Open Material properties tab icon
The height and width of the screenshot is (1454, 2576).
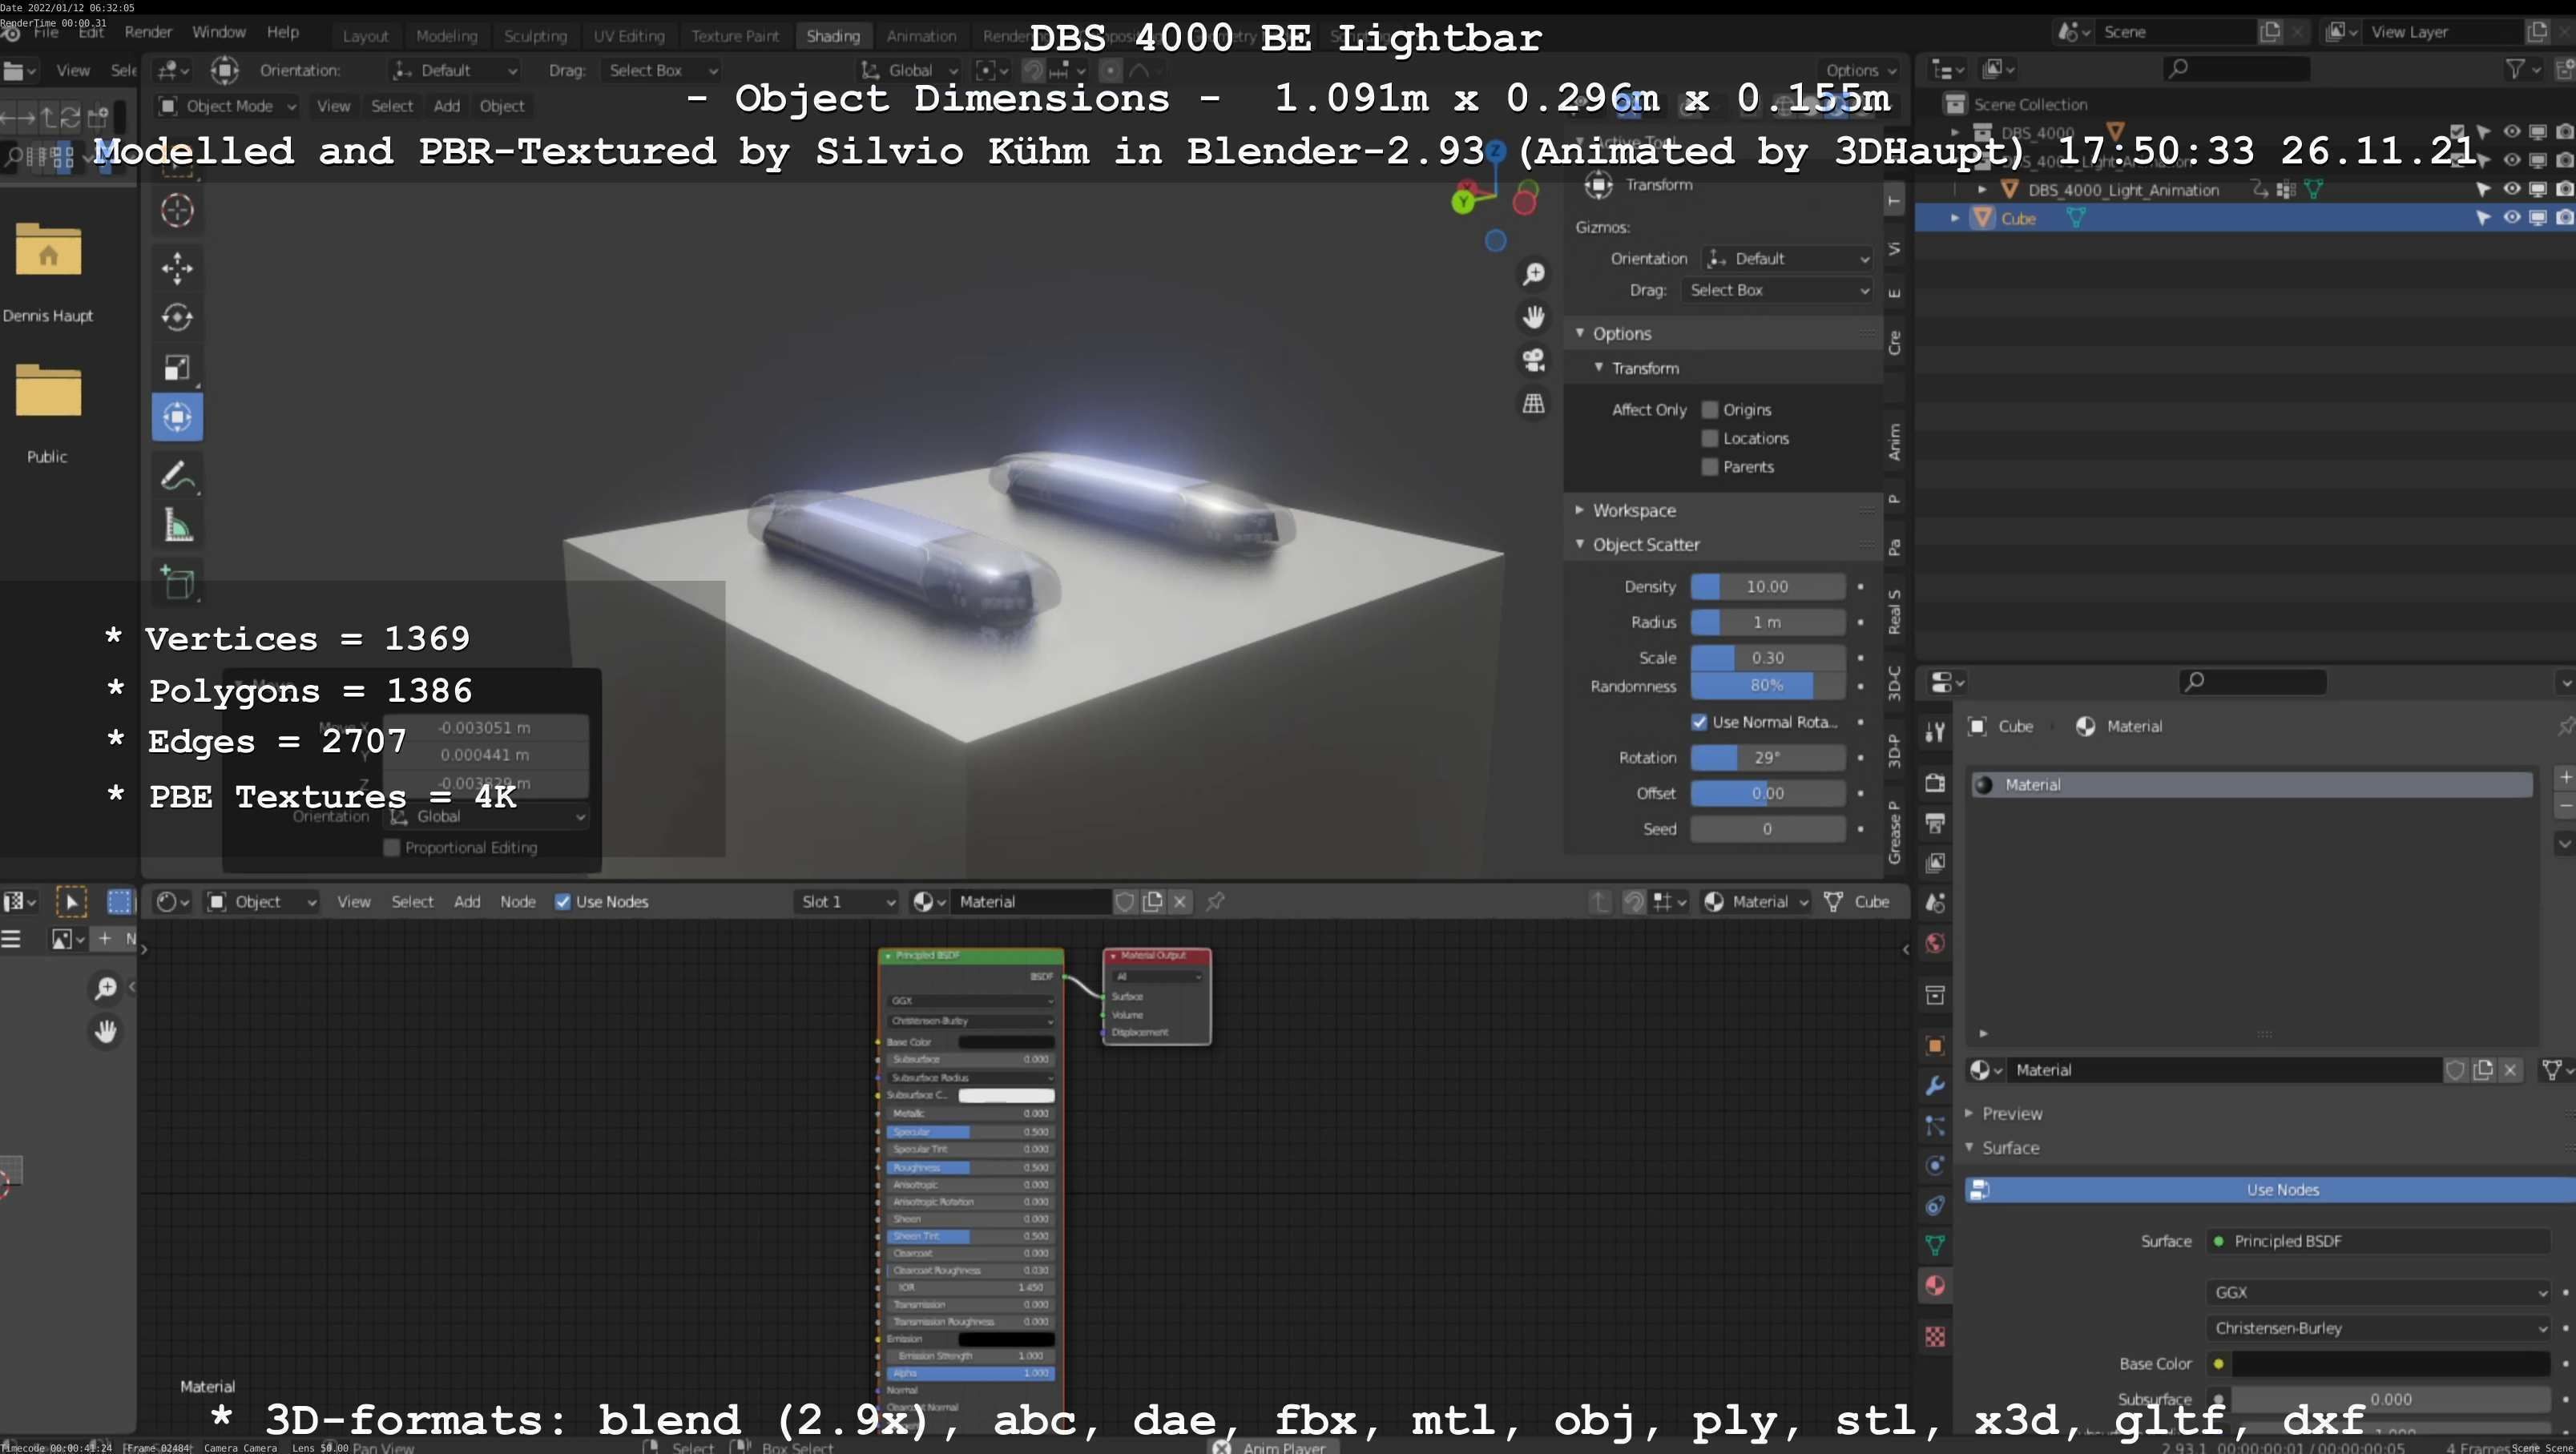[1935, 1285]
